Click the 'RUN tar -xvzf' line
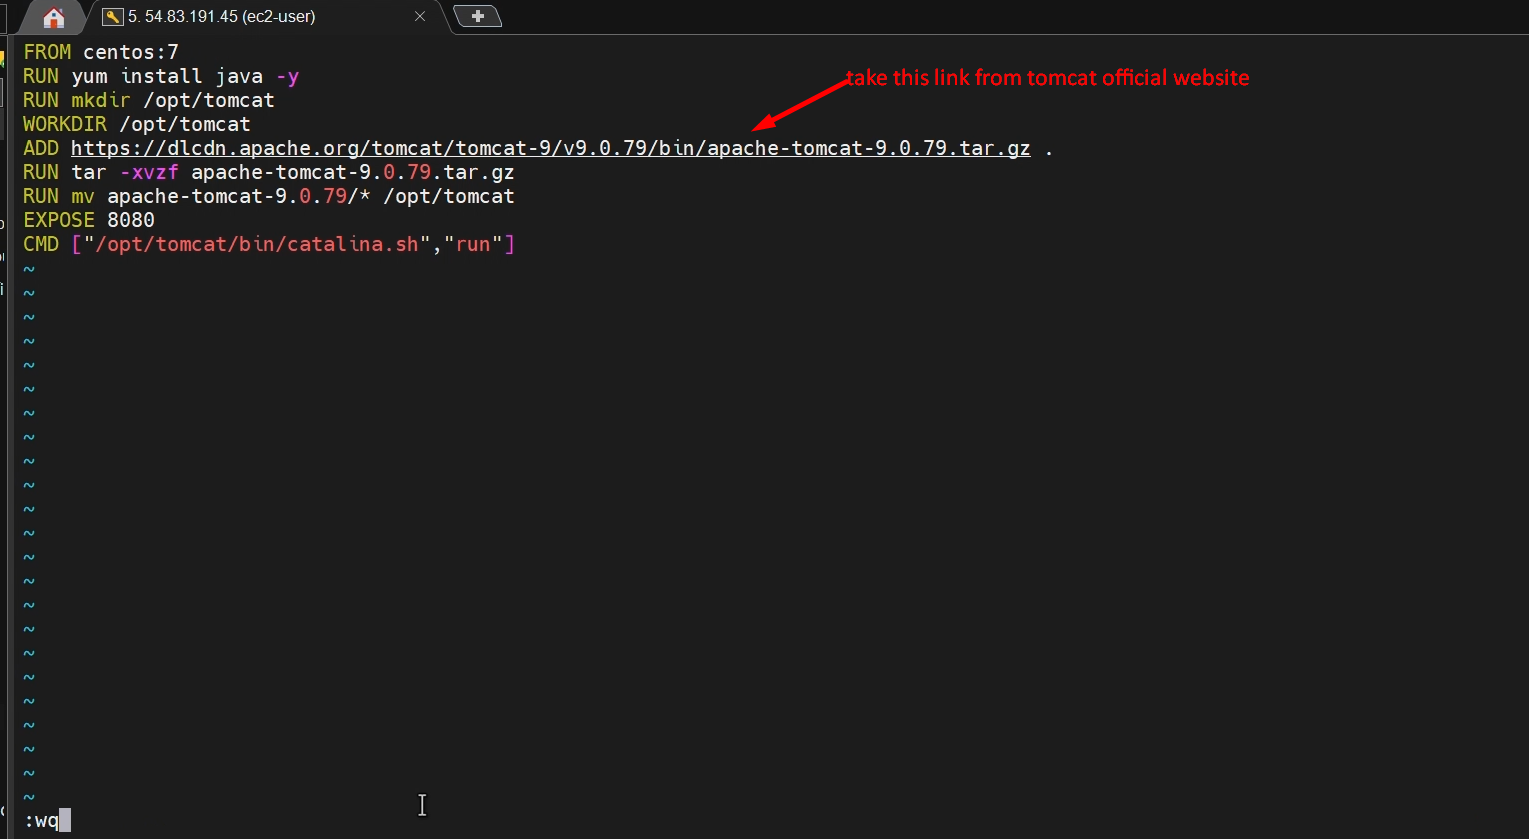 269,172
